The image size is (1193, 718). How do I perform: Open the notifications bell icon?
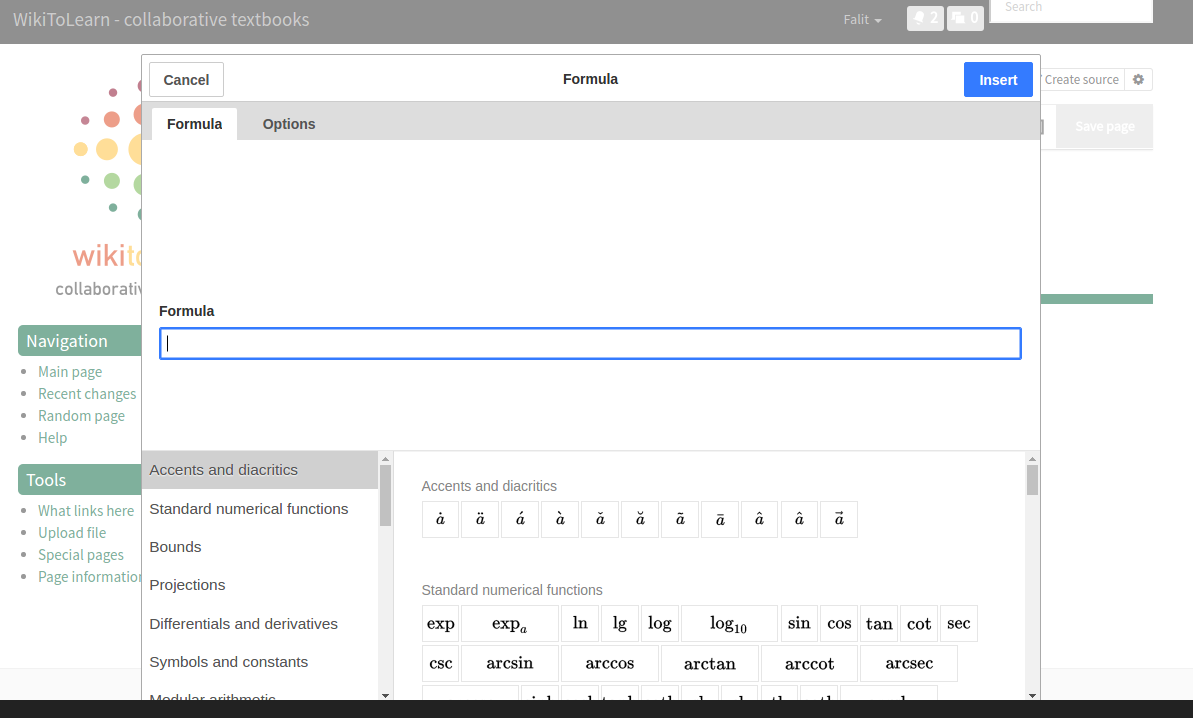[x=924, y=18]
